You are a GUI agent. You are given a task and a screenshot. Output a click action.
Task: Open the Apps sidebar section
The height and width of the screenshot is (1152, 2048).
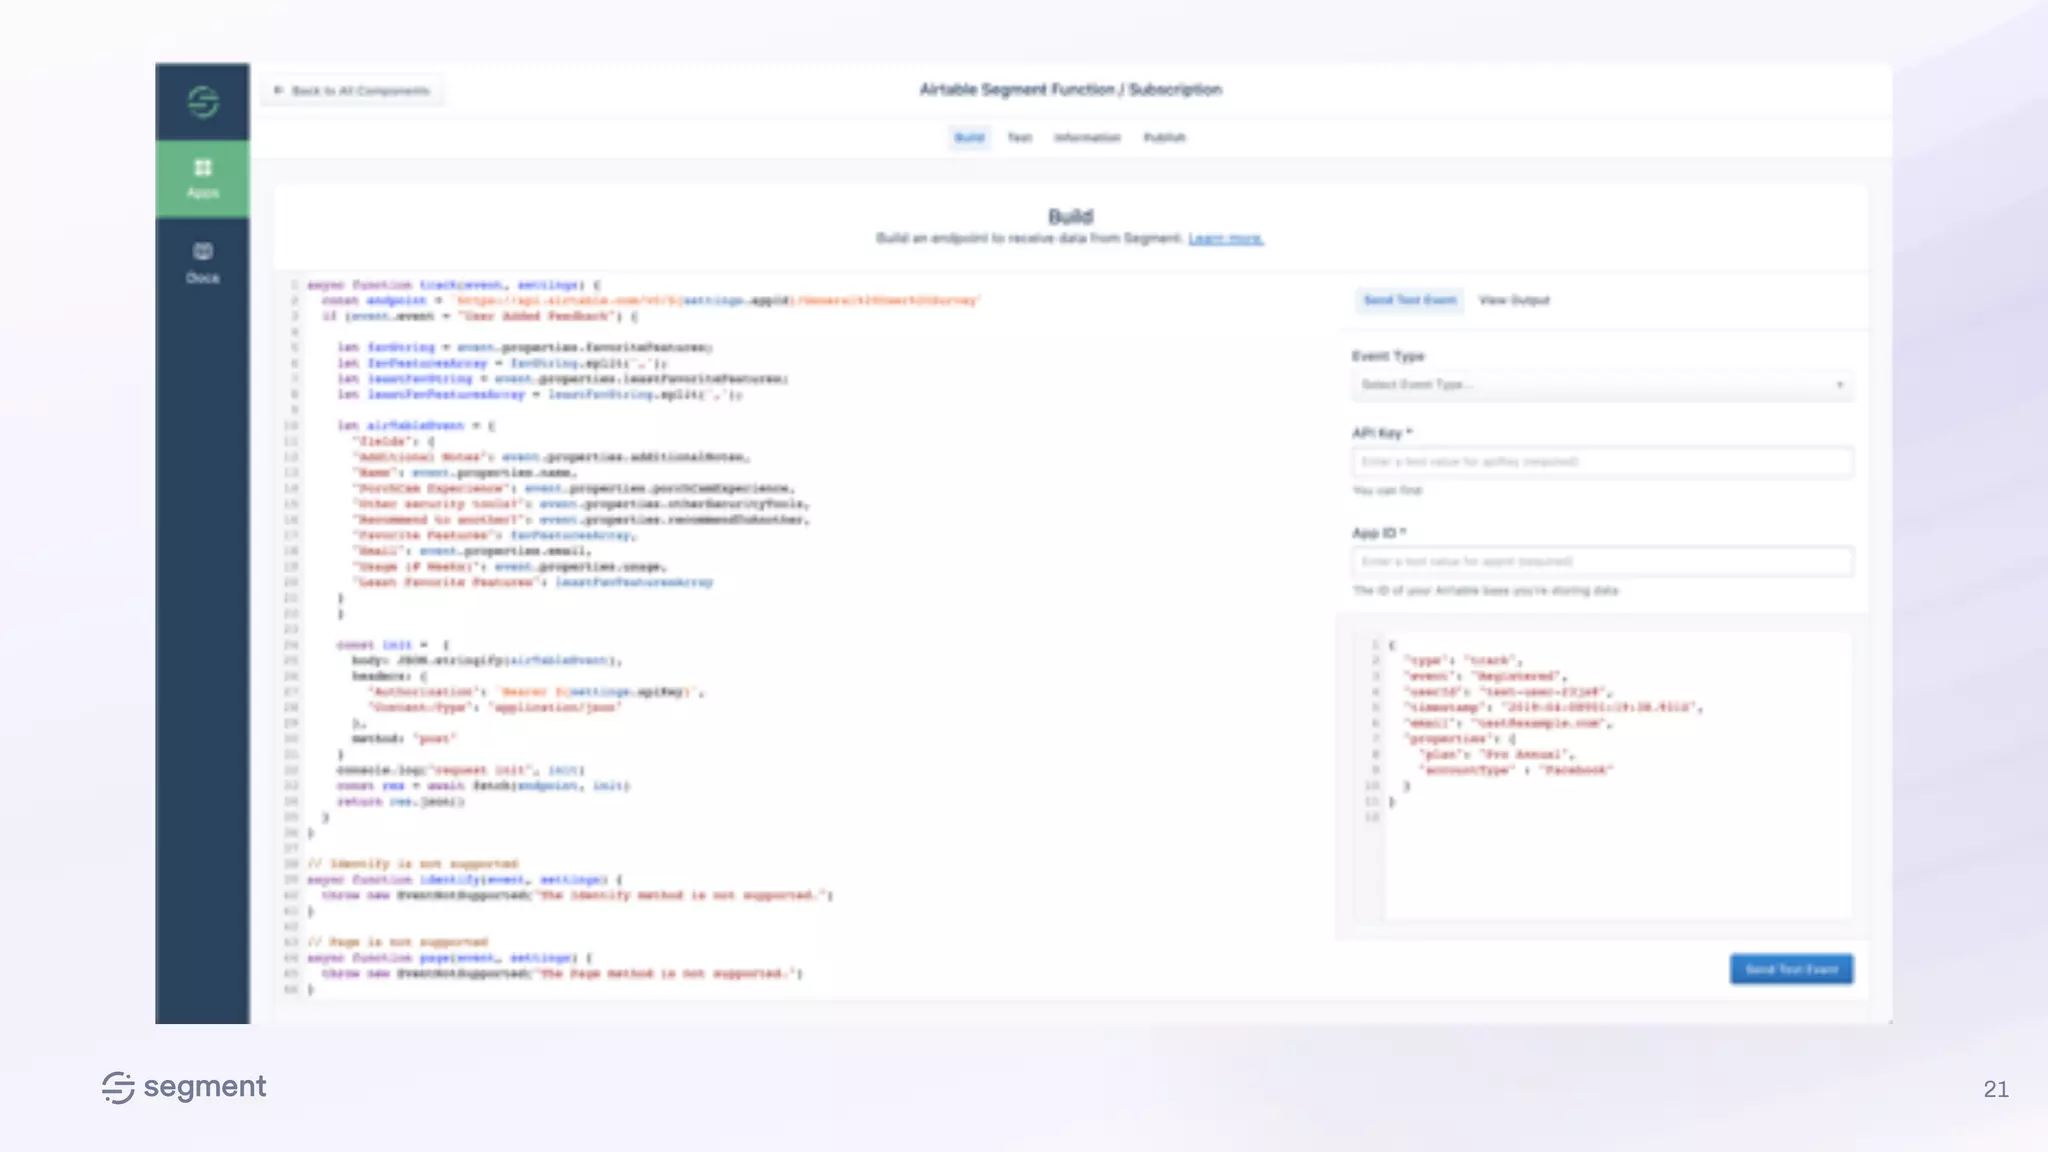(x=203, y=178)
